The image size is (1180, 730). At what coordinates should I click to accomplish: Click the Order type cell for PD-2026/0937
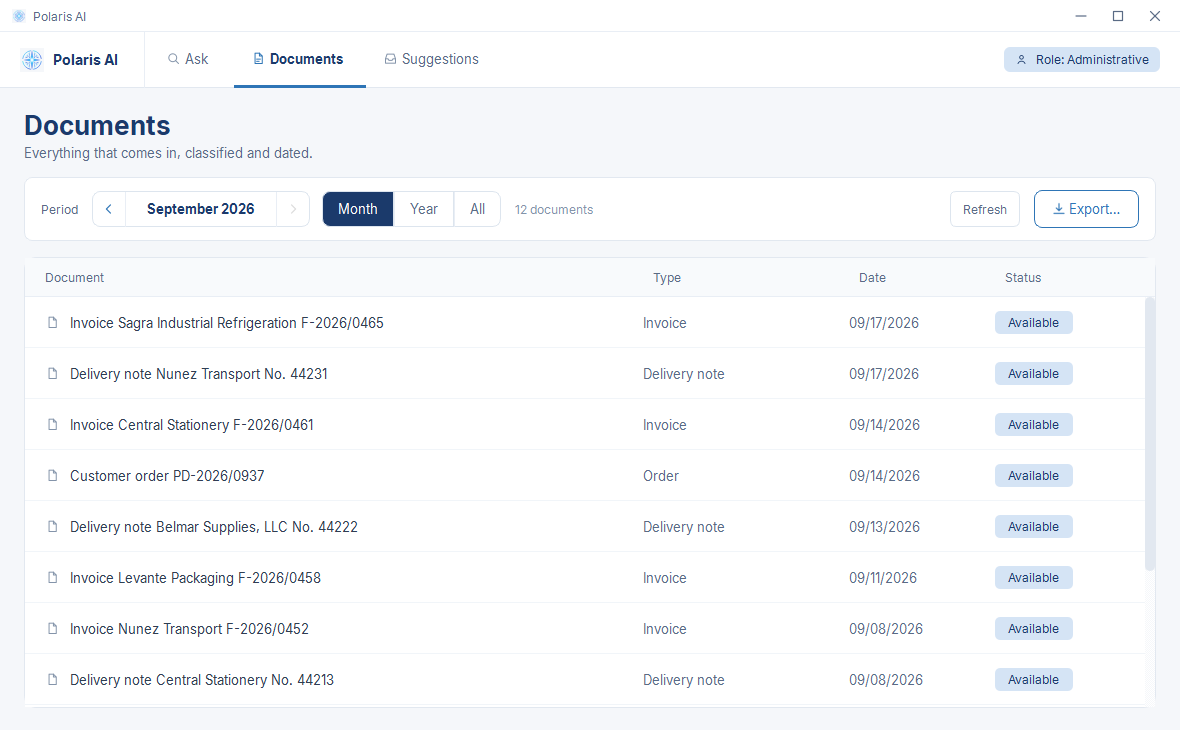pyautogui.click(x=661, y=476)
